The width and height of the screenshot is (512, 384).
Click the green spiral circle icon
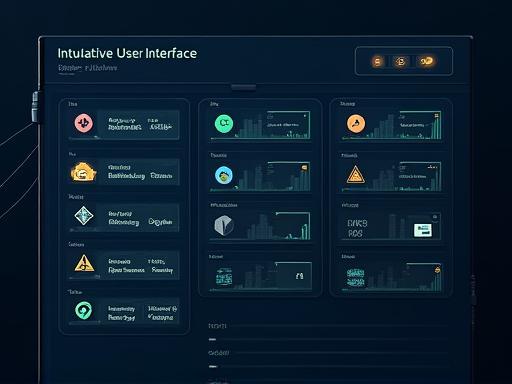click(83, 310)
